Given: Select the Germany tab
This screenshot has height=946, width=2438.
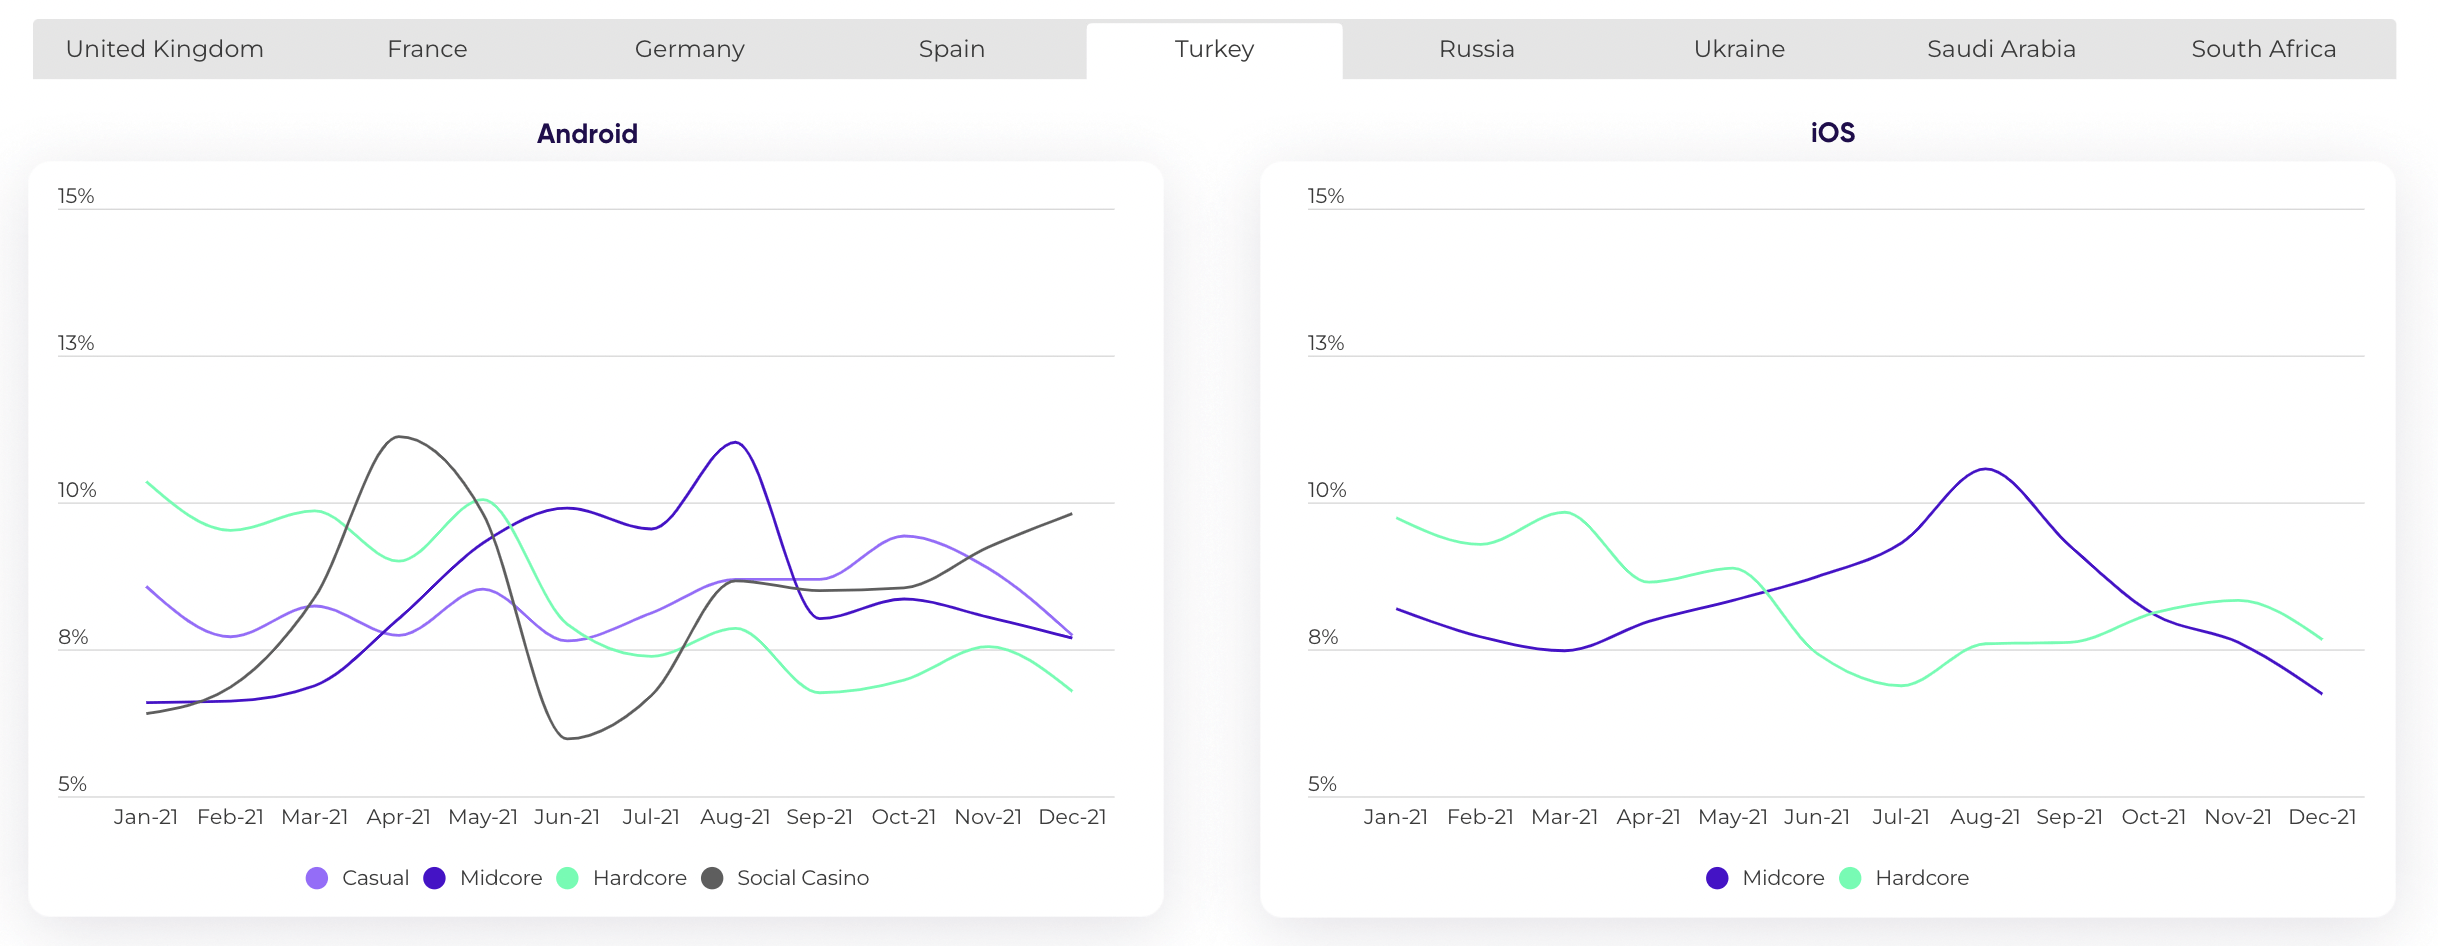Looking at the screenshot, I should click(x=689, y=49).
